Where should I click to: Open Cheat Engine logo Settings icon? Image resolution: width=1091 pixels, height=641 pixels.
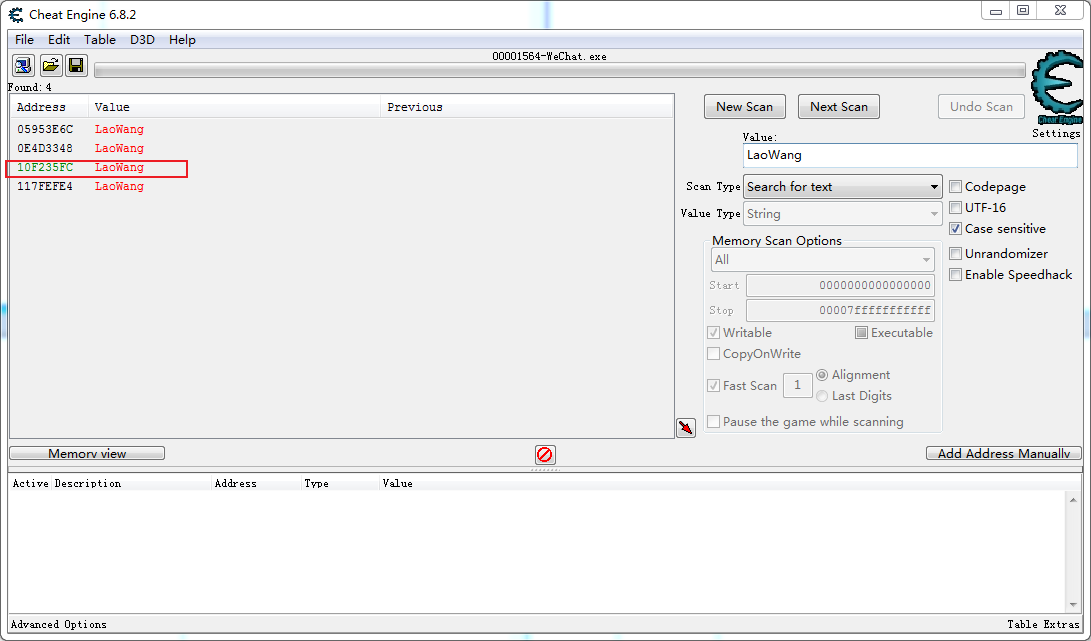click(1058, 88)
